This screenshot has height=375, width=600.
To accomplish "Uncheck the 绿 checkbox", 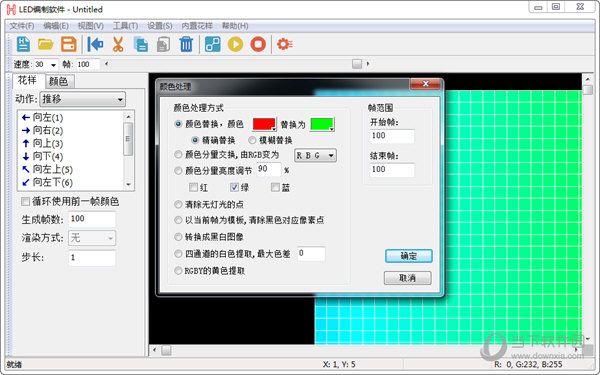I will [x=234, y=187].
